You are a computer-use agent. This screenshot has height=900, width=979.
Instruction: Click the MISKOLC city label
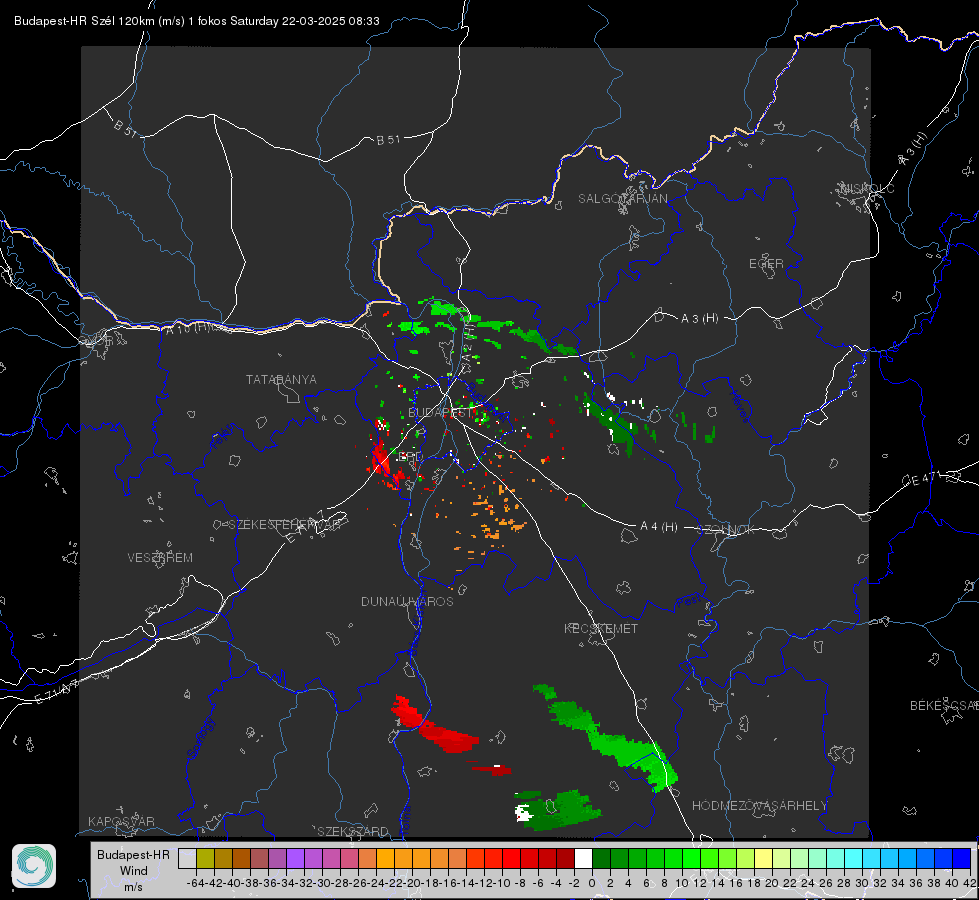[867, 188]
